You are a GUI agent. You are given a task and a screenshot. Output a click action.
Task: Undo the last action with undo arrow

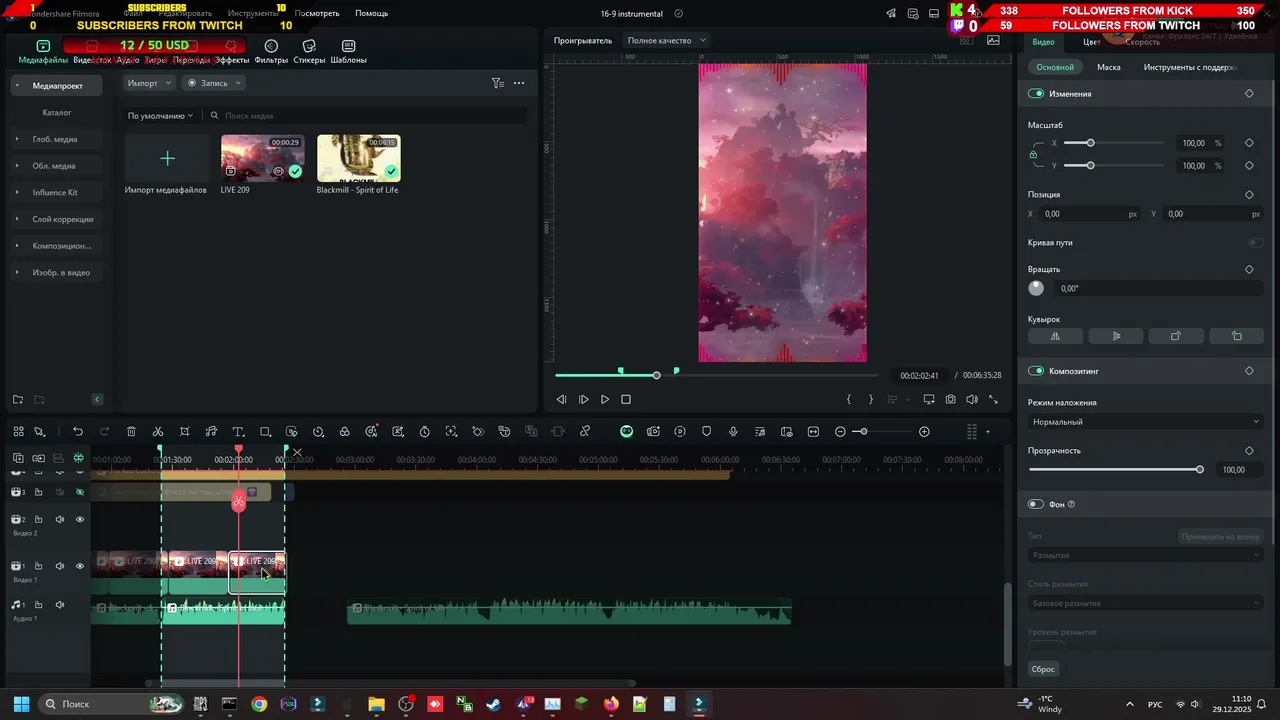coord(78,432)
